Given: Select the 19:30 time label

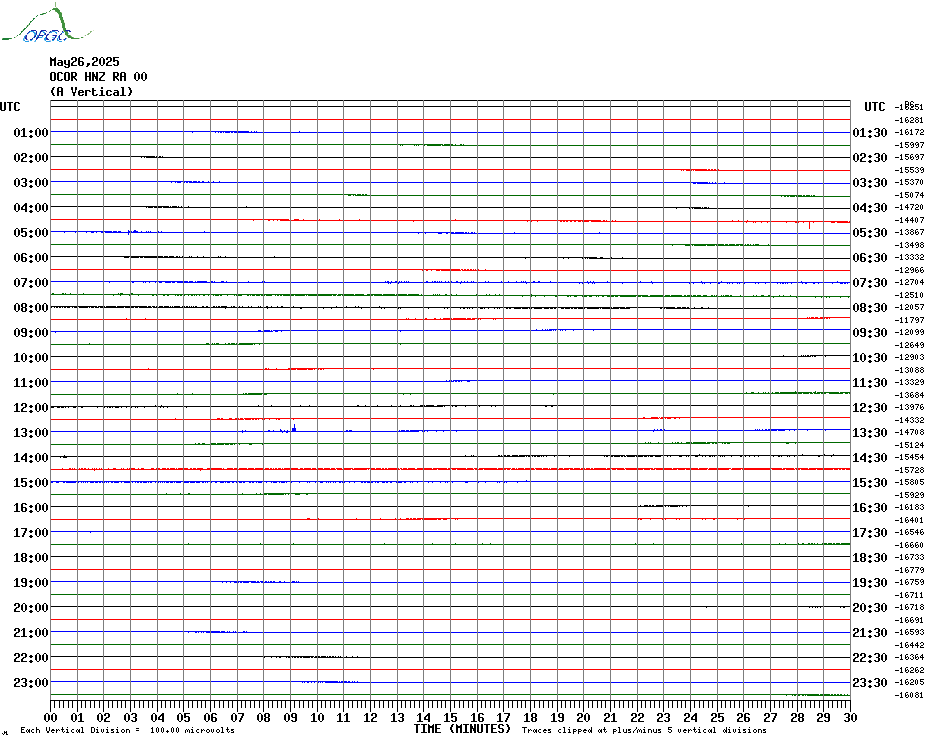Looking at the screenshot, I should [x=870, y=583].
